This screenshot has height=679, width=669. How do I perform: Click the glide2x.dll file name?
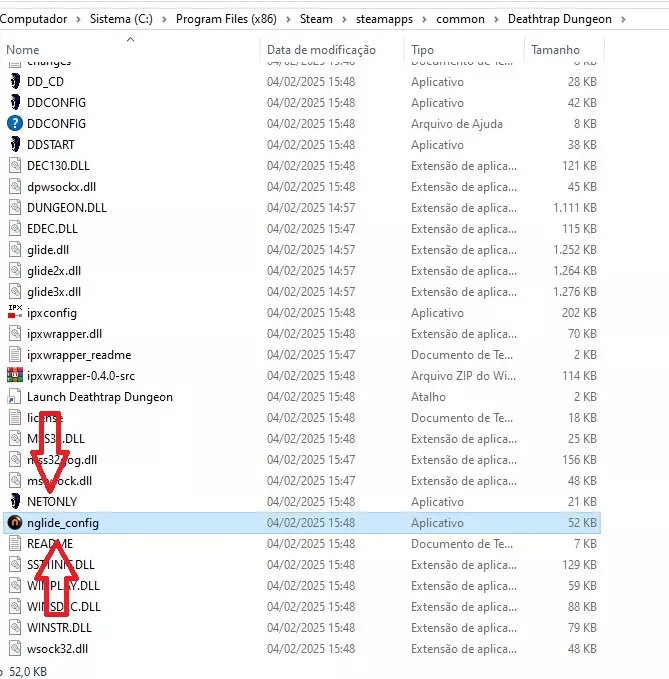(54, 271)
